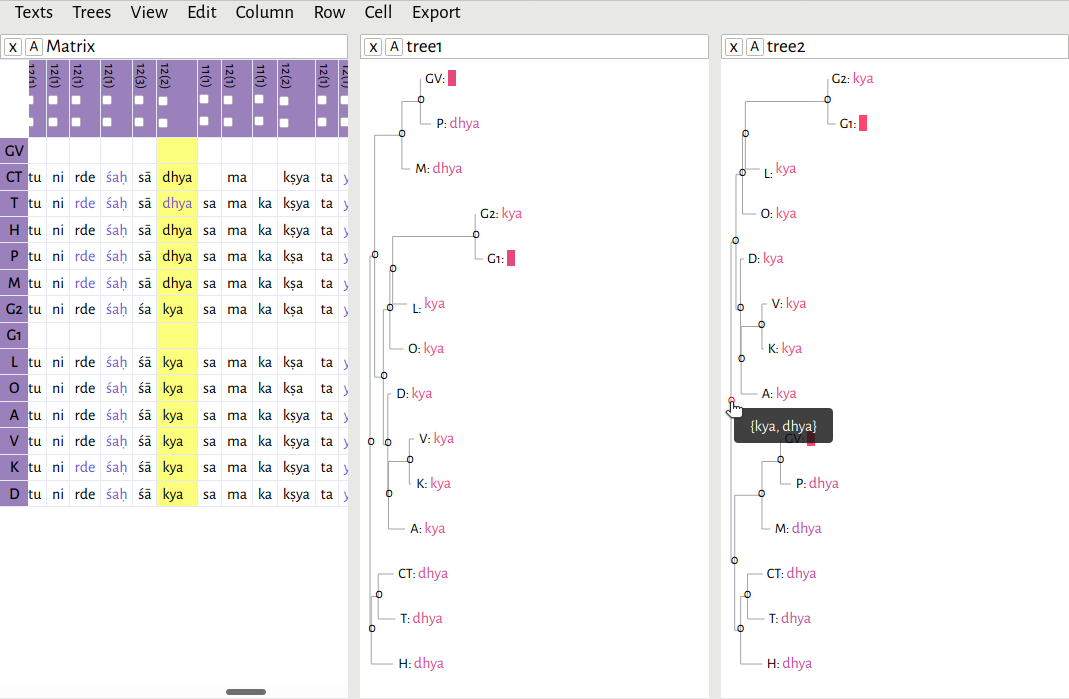Click the node above the CT-T-H clade in tree1
This screenshot has width=1069, height=699.
point(372,628)
